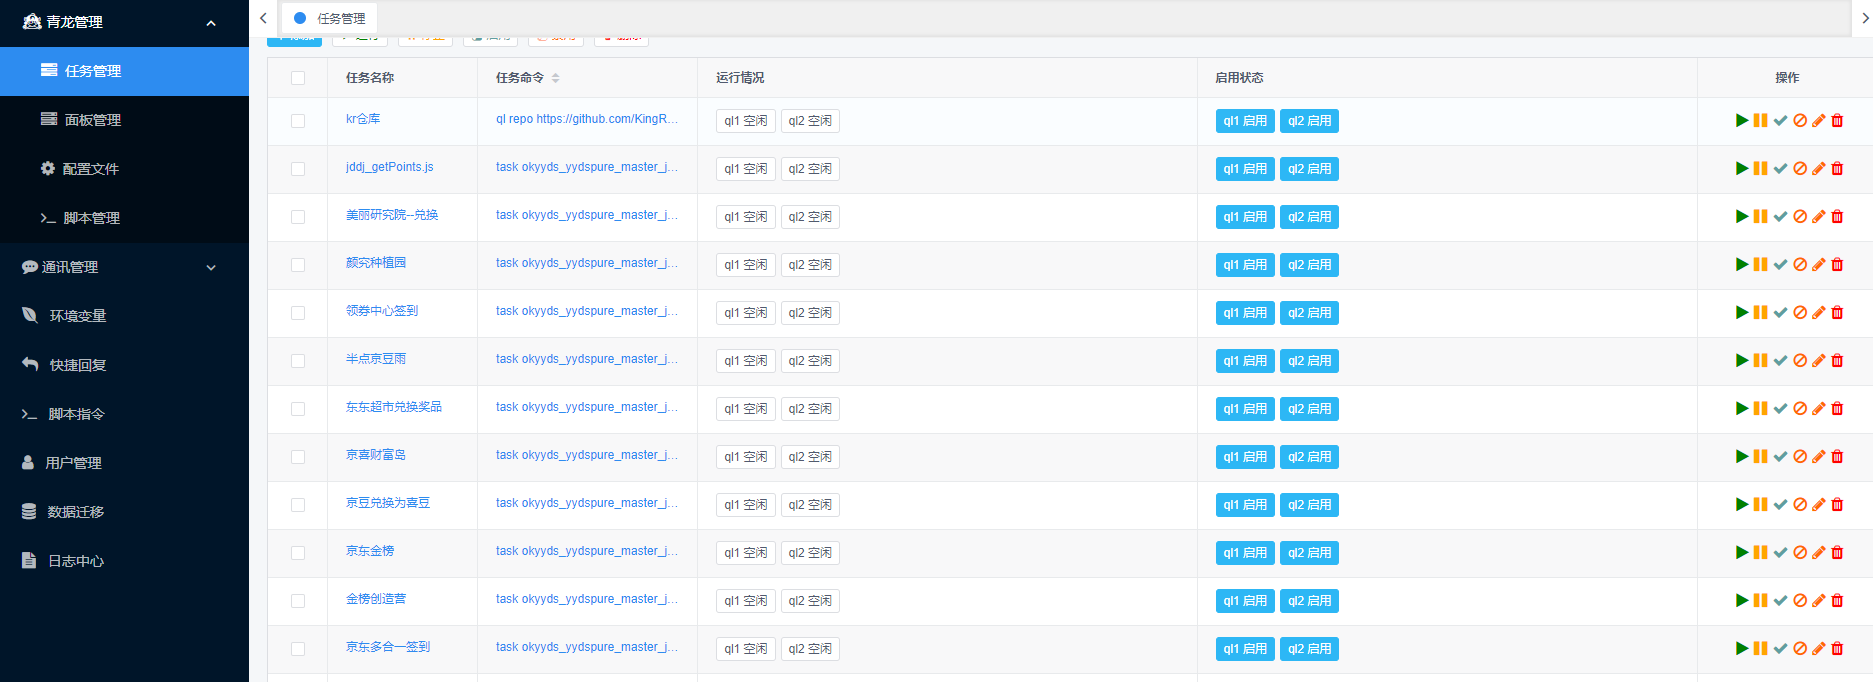Click ql2 启用 button for jddj_getPoints.js

tap(1309, 169)
